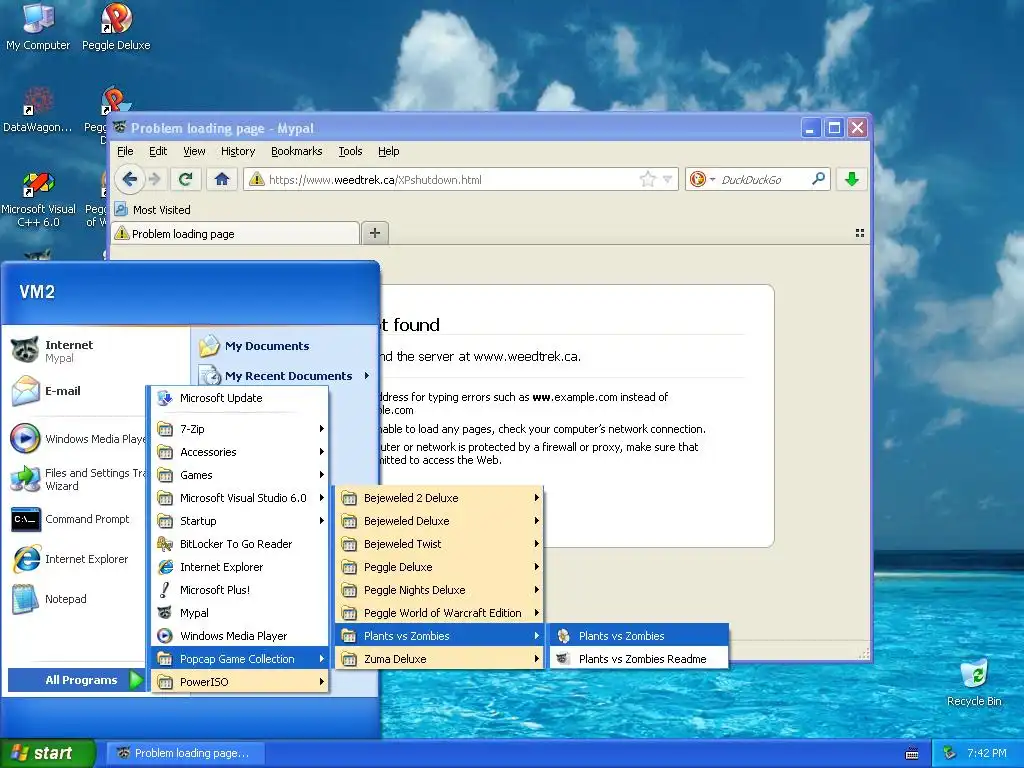Launch Plants vs Zombies from the submenu
The width and height of the screenshot is (1024, 768).
(x=639, y=636)
